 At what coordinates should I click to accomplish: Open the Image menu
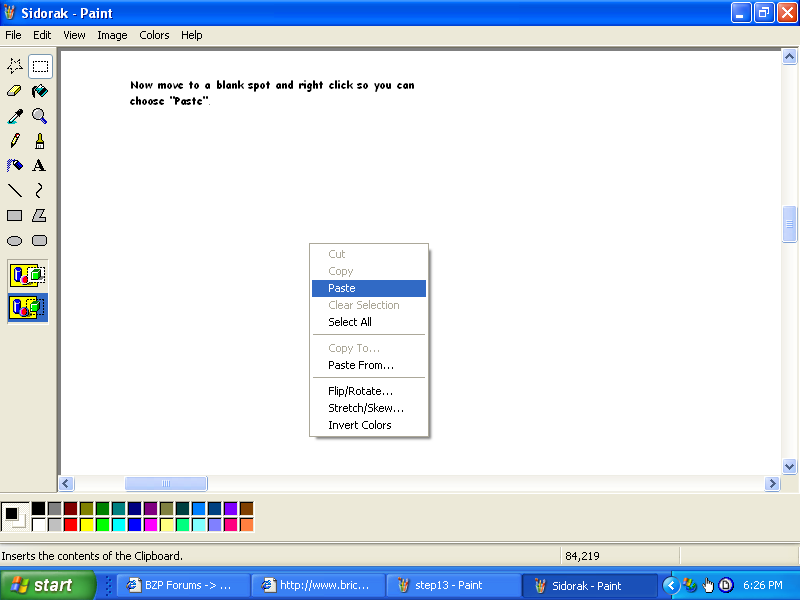point(112,35)
